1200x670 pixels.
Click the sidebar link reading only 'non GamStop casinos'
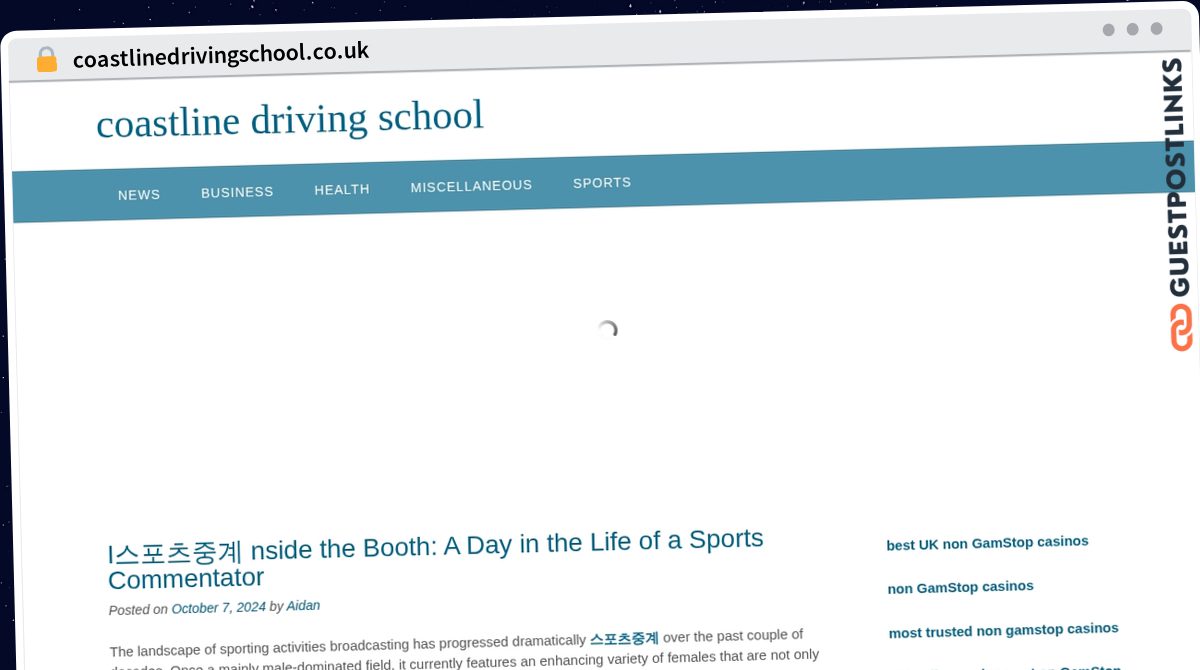(x=960, y=587)
